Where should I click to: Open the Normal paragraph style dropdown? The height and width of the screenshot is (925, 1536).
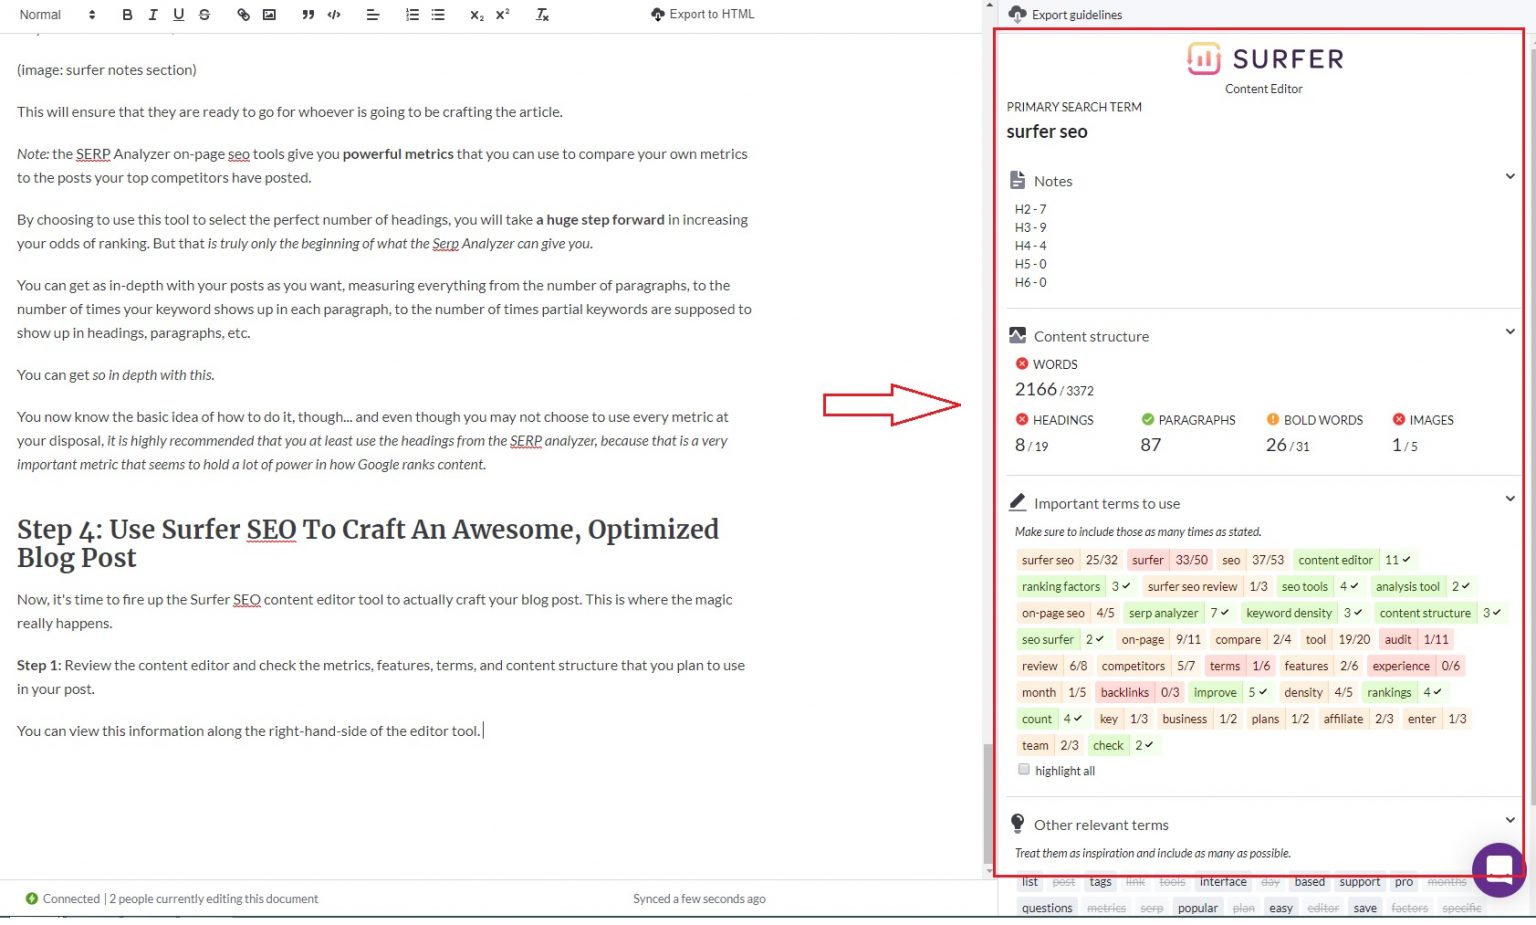(57, 15)
